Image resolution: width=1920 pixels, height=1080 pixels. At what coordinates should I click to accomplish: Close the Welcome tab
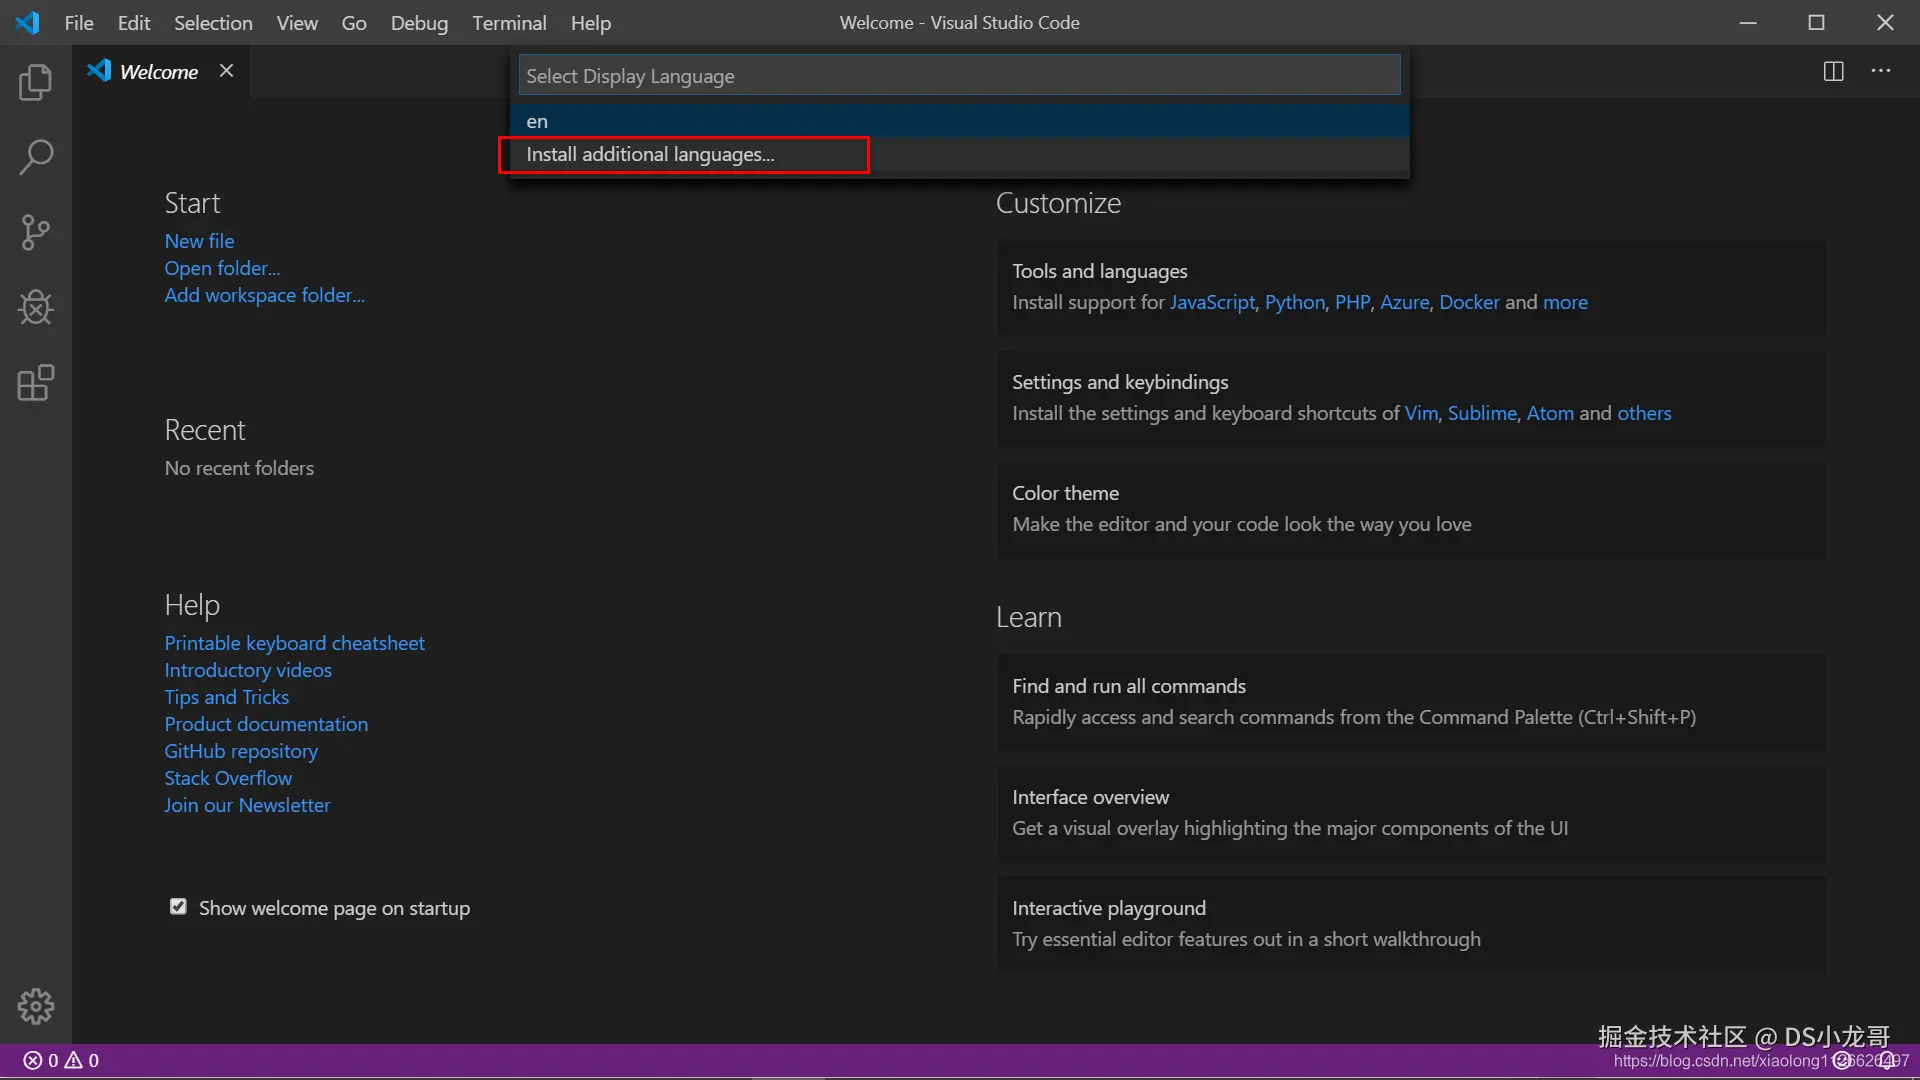click(227, 71)
